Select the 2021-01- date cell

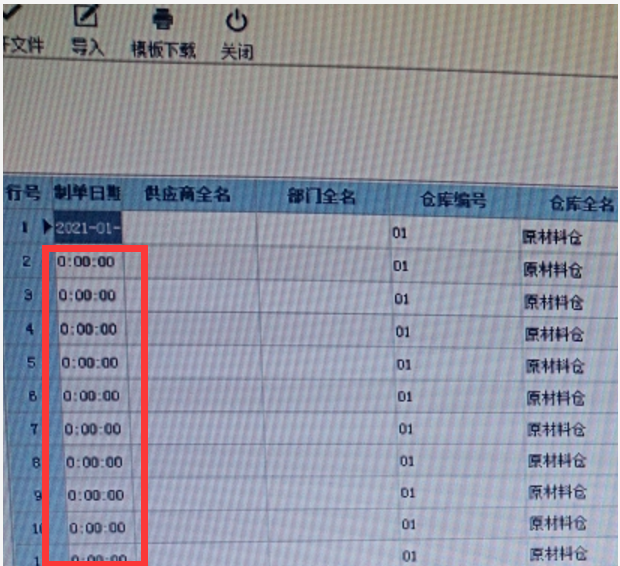point(88,228)
